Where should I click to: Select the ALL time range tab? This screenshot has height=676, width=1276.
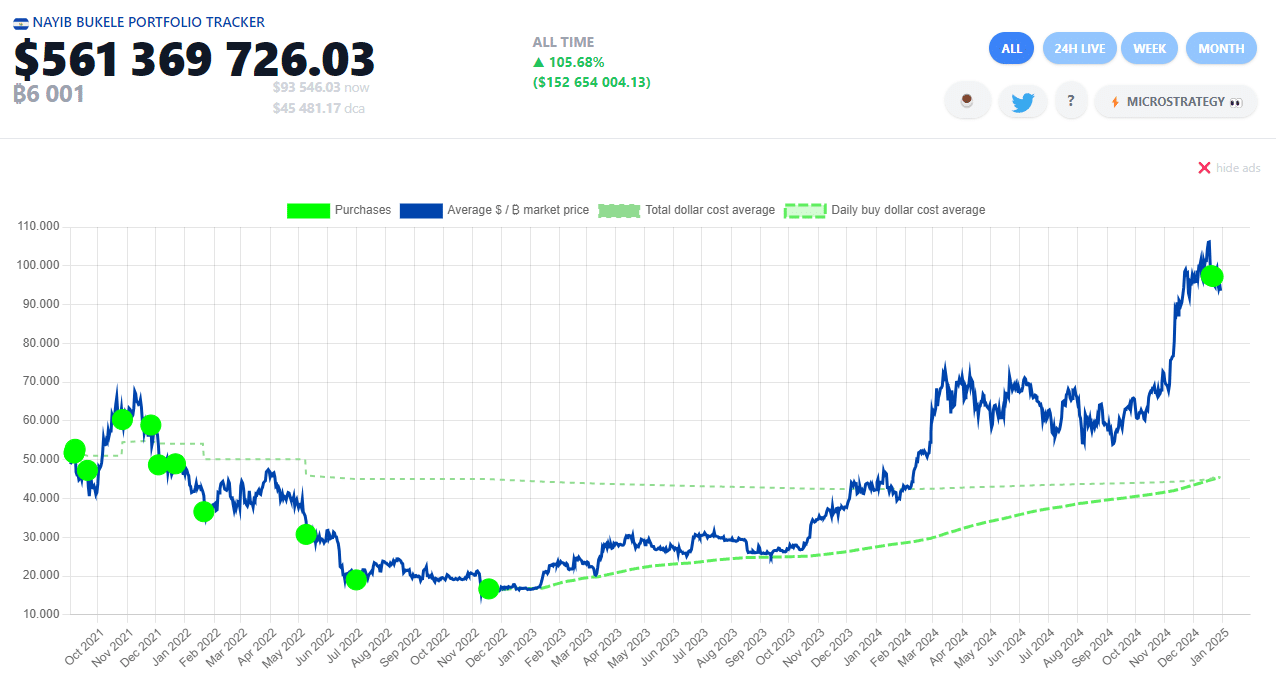[x=1011, y=48]
